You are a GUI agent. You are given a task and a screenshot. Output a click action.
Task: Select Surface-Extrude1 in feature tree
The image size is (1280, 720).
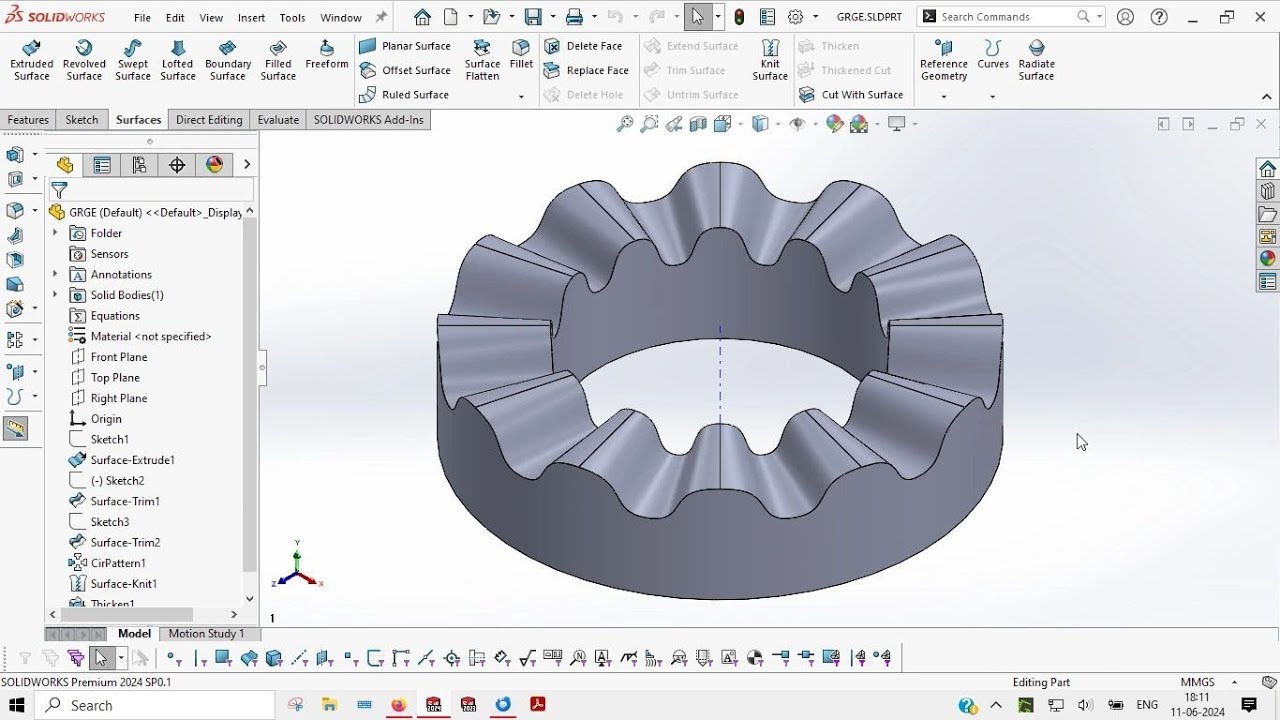coord(132,460)
